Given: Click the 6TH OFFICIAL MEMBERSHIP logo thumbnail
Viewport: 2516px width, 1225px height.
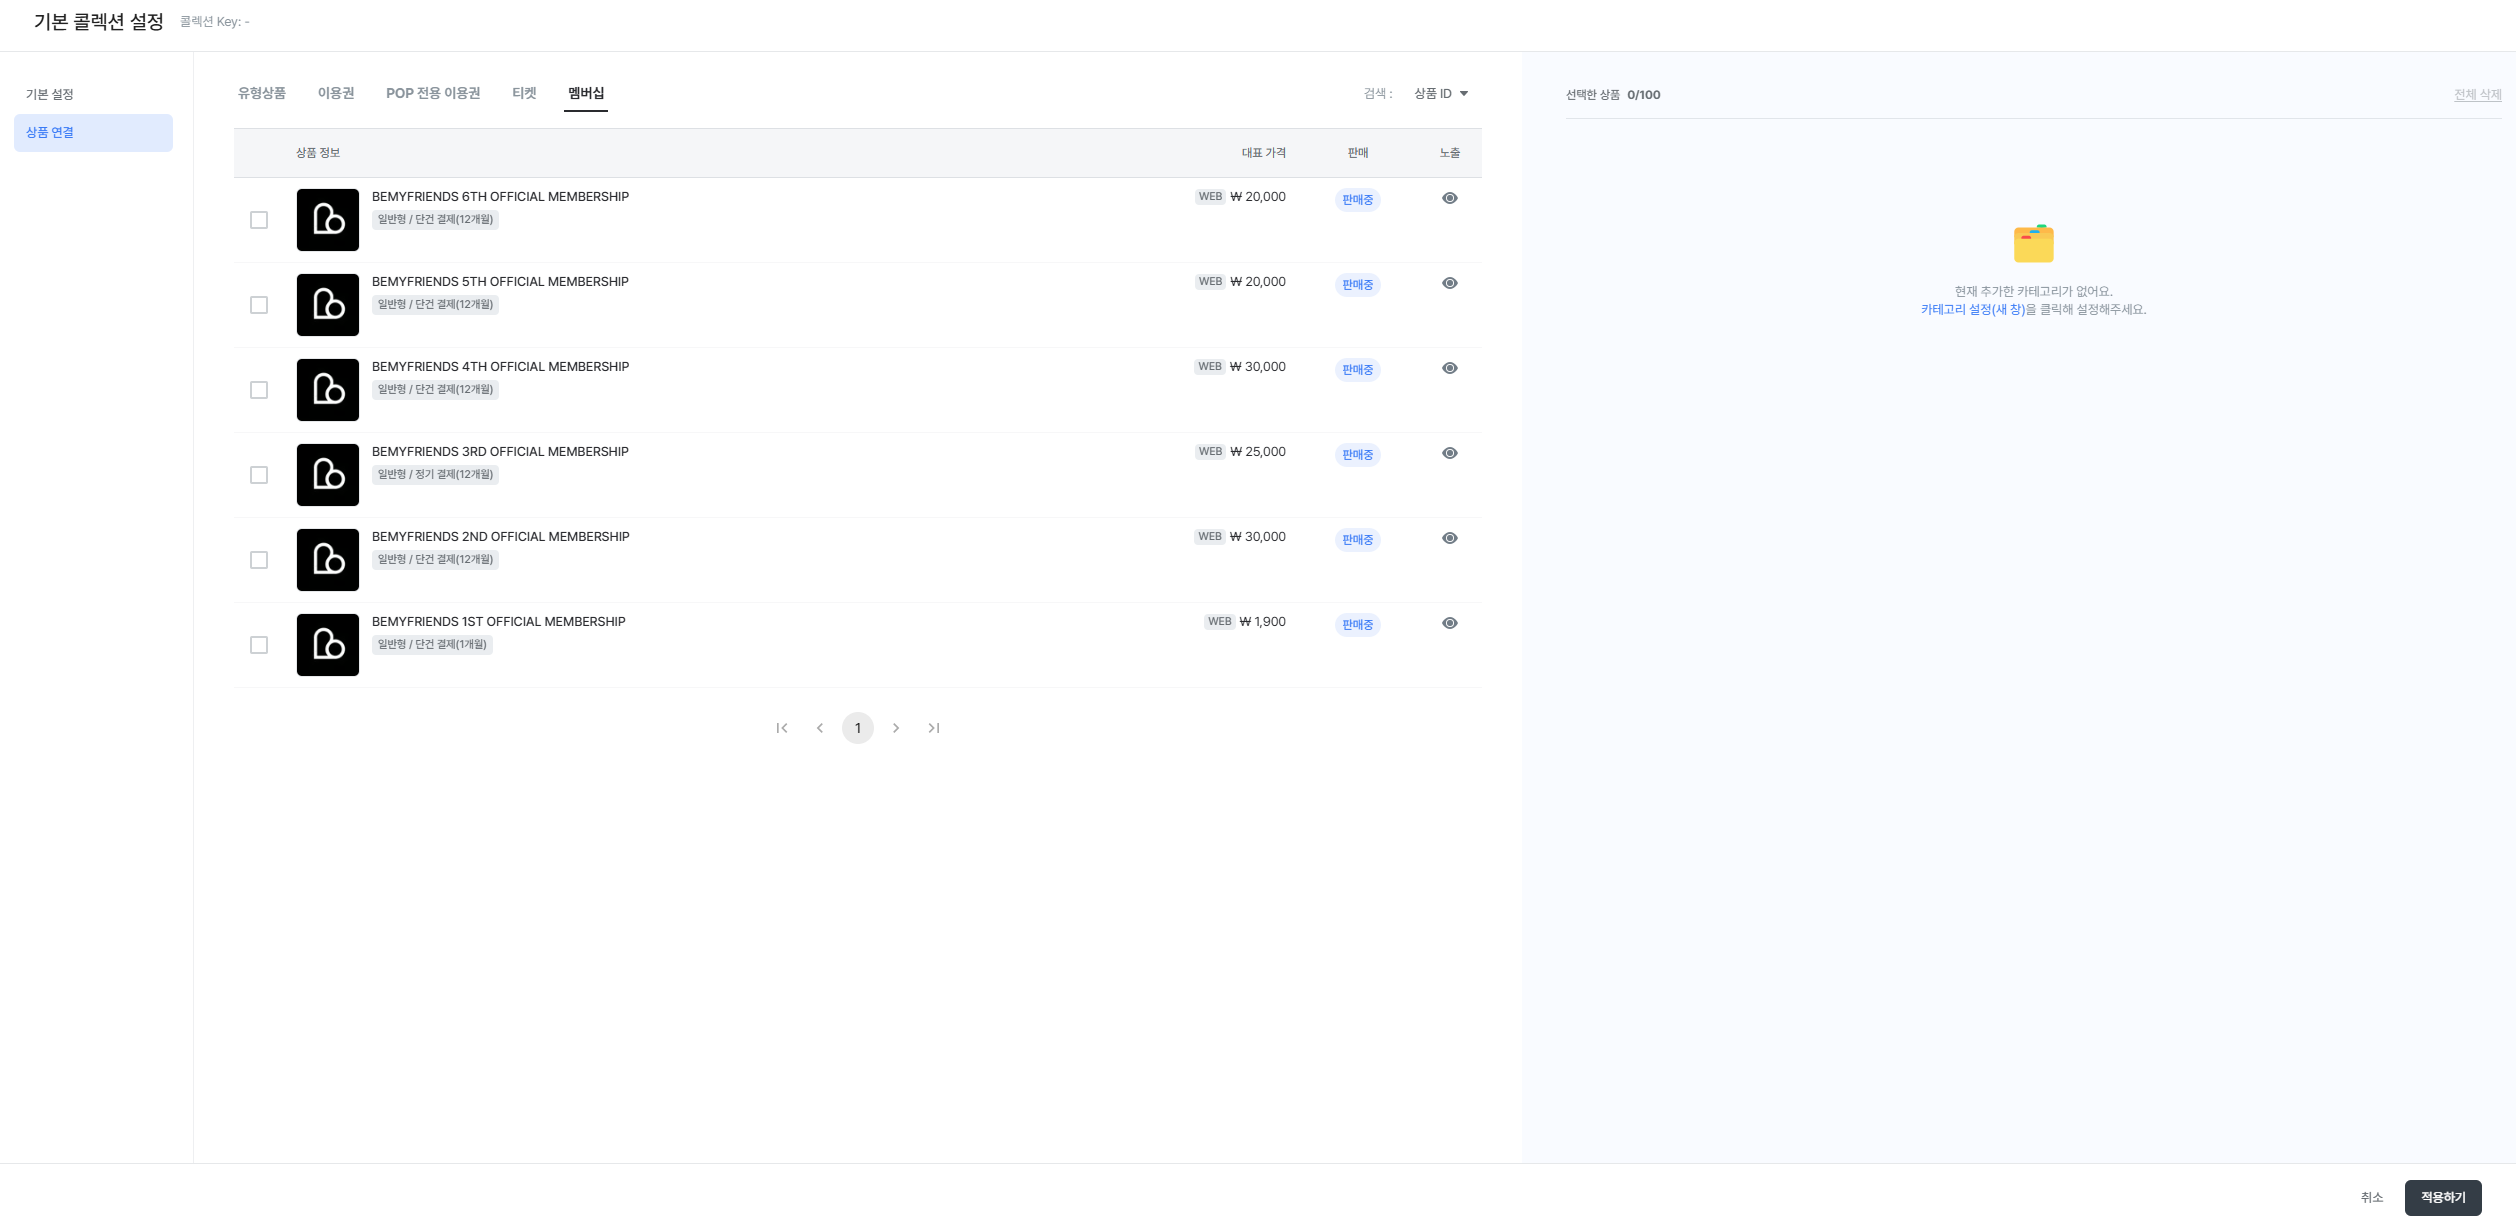Looking at the screenshot, I should [328, 220].
